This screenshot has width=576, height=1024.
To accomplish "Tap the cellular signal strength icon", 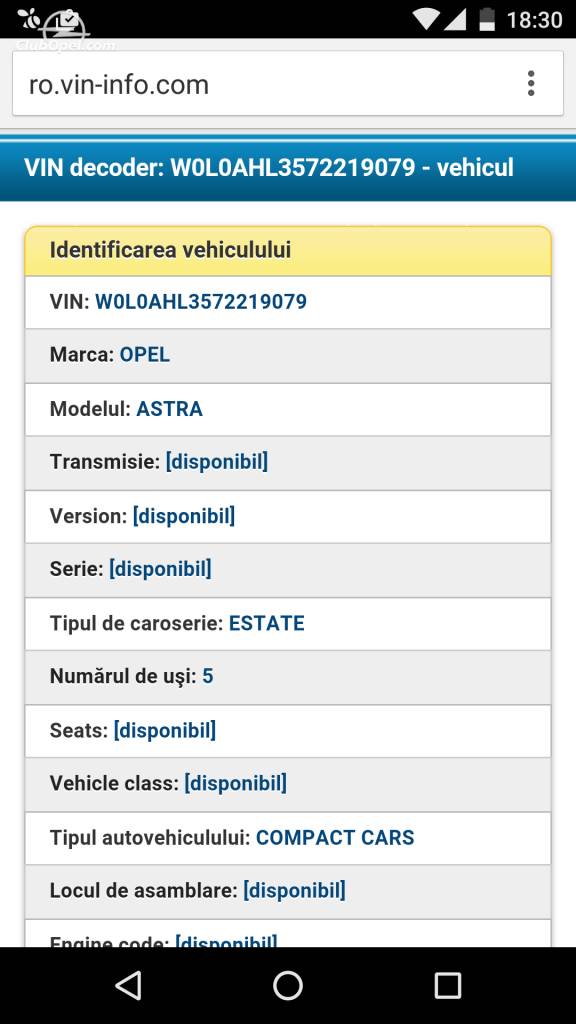I will [x=455, y=19].
